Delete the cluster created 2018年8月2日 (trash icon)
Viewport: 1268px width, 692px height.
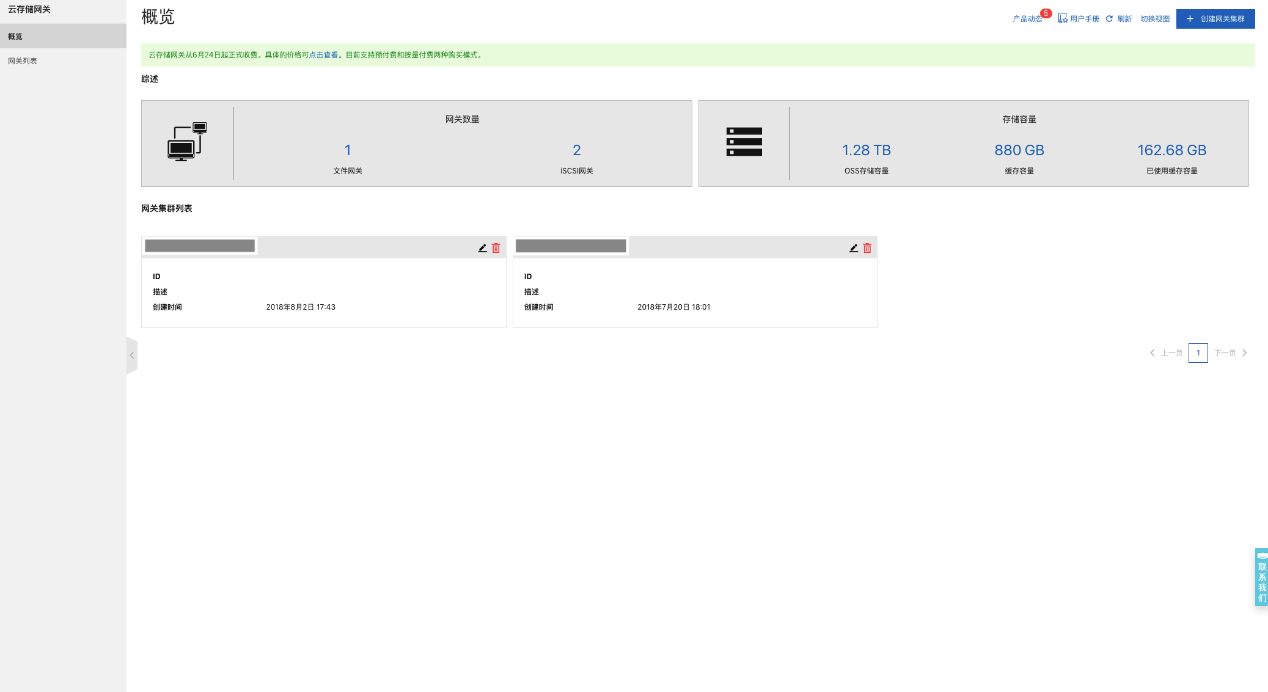point(496,248)
